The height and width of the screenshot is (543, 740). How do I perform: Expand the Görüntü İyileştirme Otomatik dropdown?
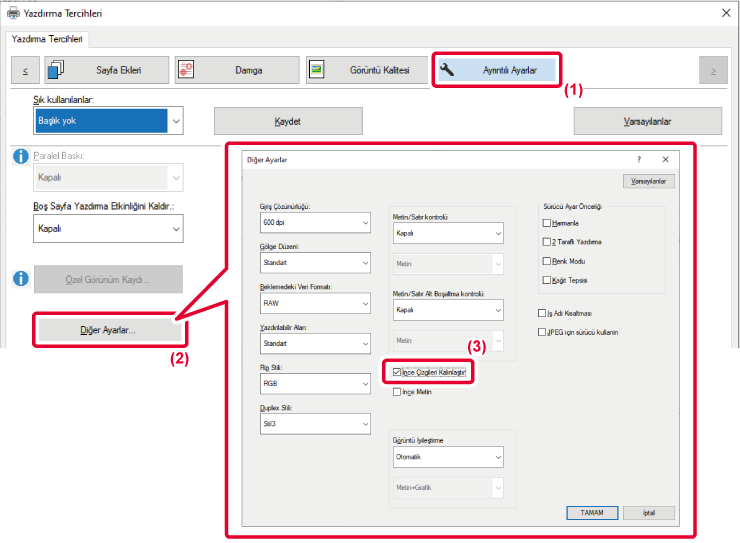tap(448, 457)
